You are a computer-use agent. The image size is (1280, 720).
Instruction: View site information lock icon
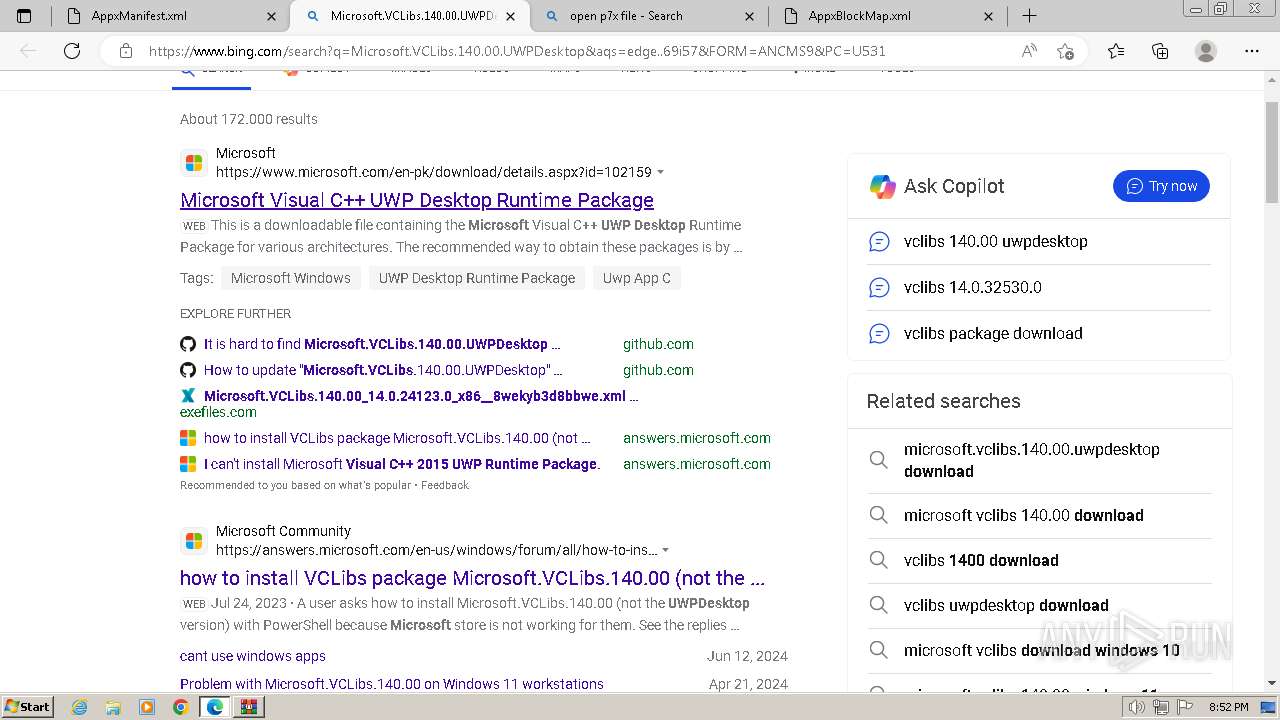[x=126, y=51]
